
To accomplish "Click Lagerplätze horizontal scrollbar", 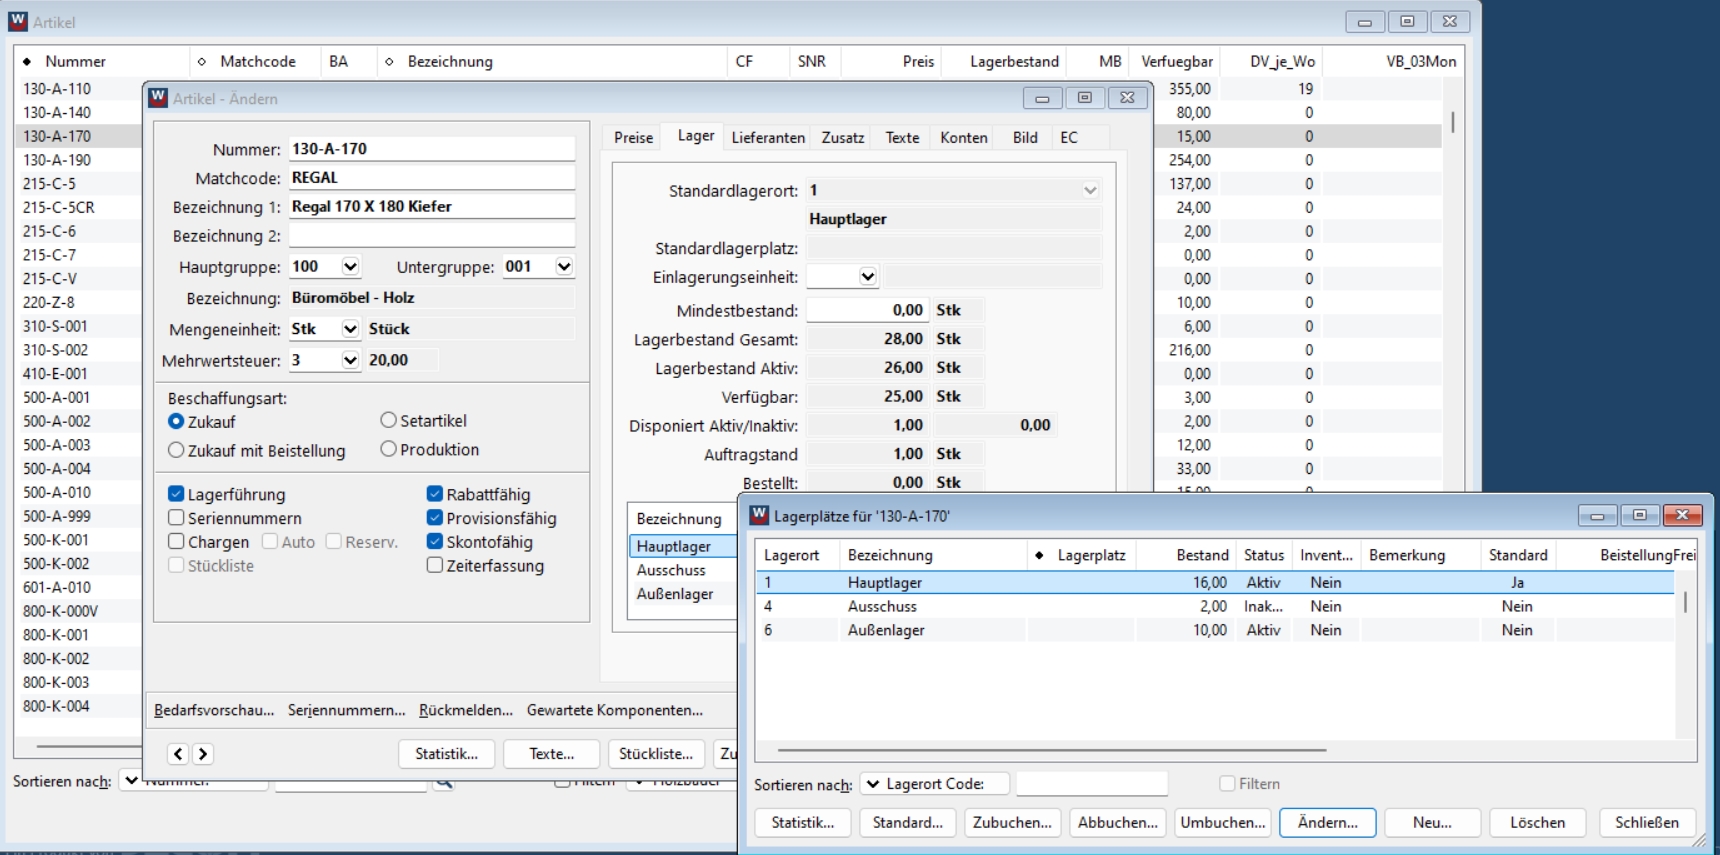I will [1052, 749].
